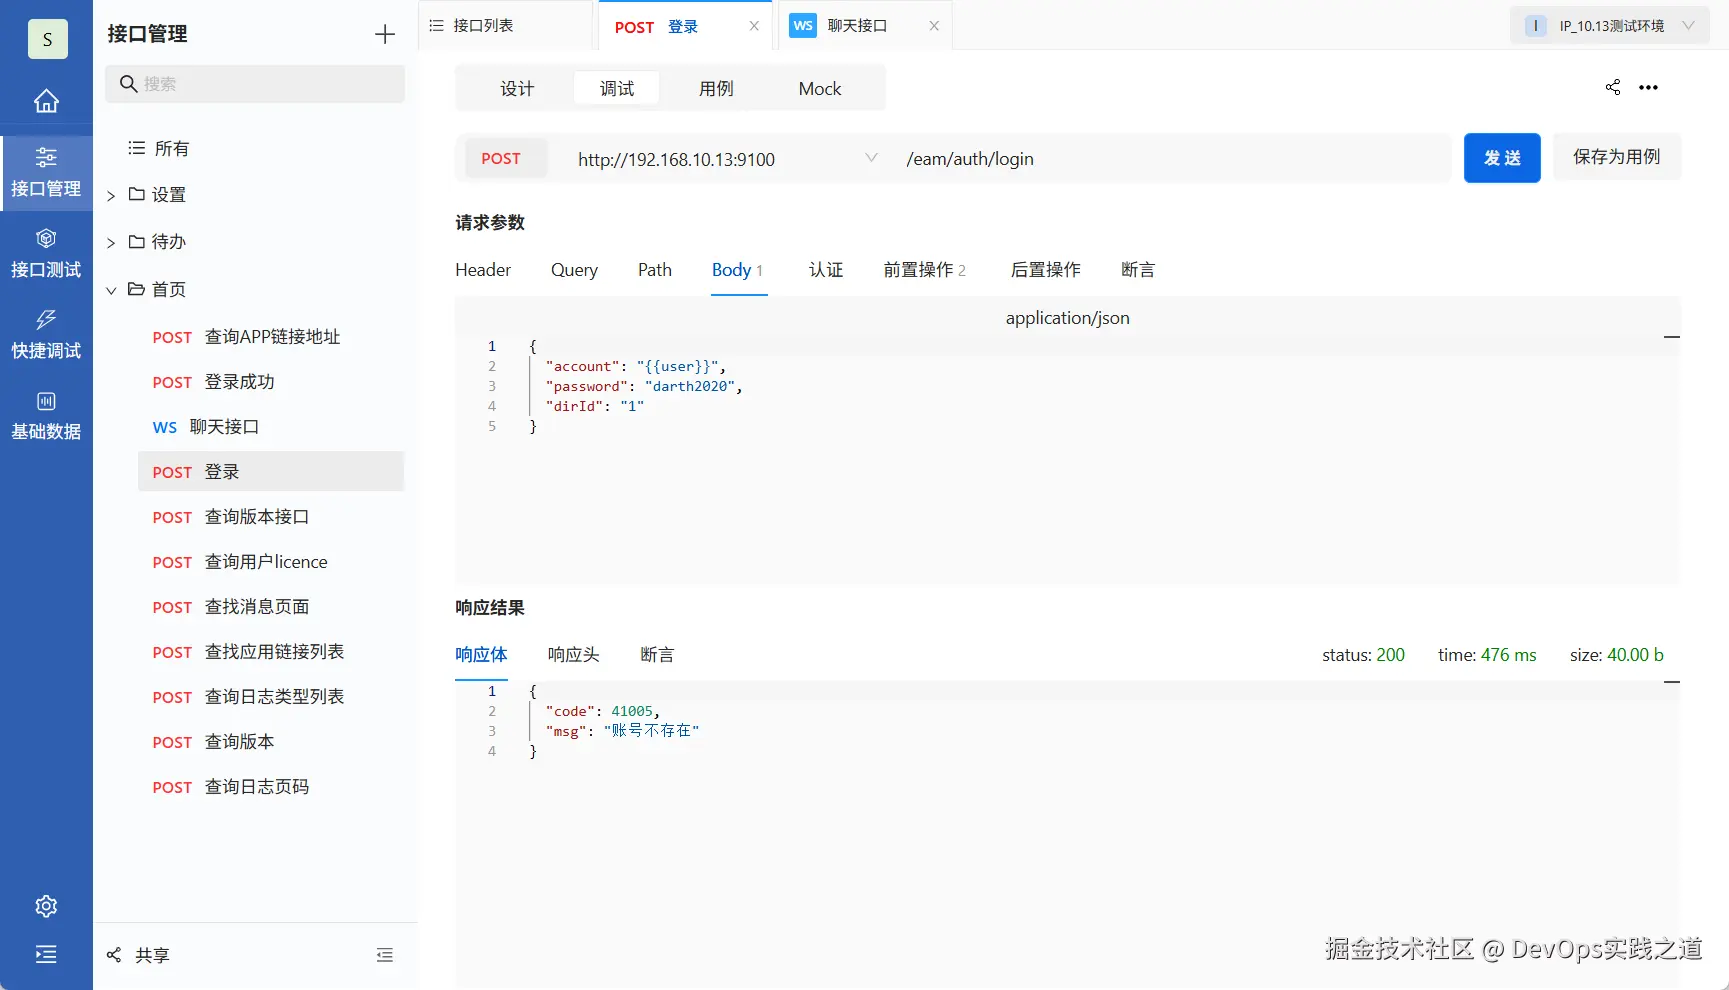Open 快捷调试 section in sidebar

[x=46, y=335]
